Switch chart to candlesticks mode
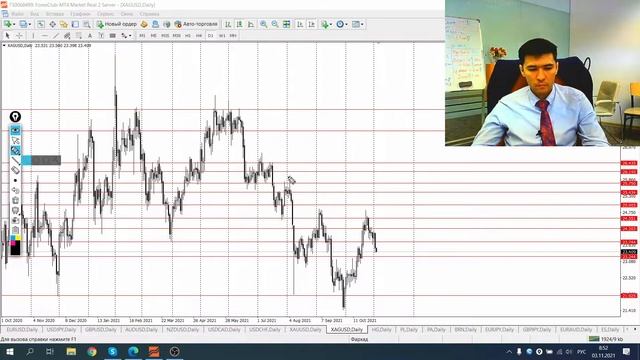The height and width of the screenshot is (360, 640). pos(239,24)
